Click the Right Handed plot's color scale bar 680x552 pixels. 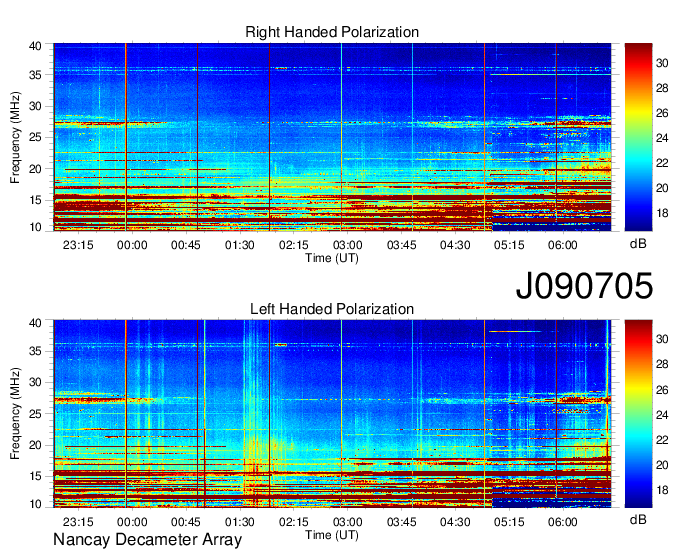click(638, 137)
